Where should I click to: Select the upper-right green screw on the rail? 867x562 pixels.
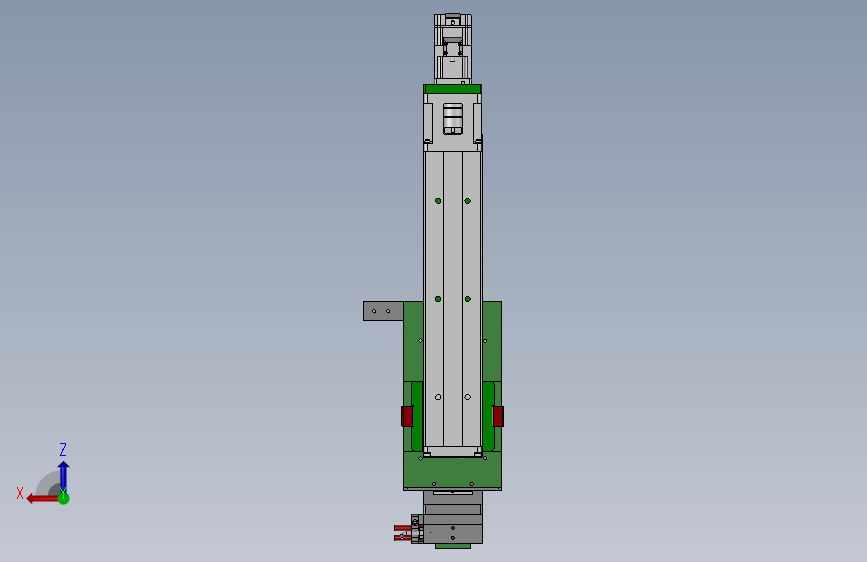(x=468, y=201)
